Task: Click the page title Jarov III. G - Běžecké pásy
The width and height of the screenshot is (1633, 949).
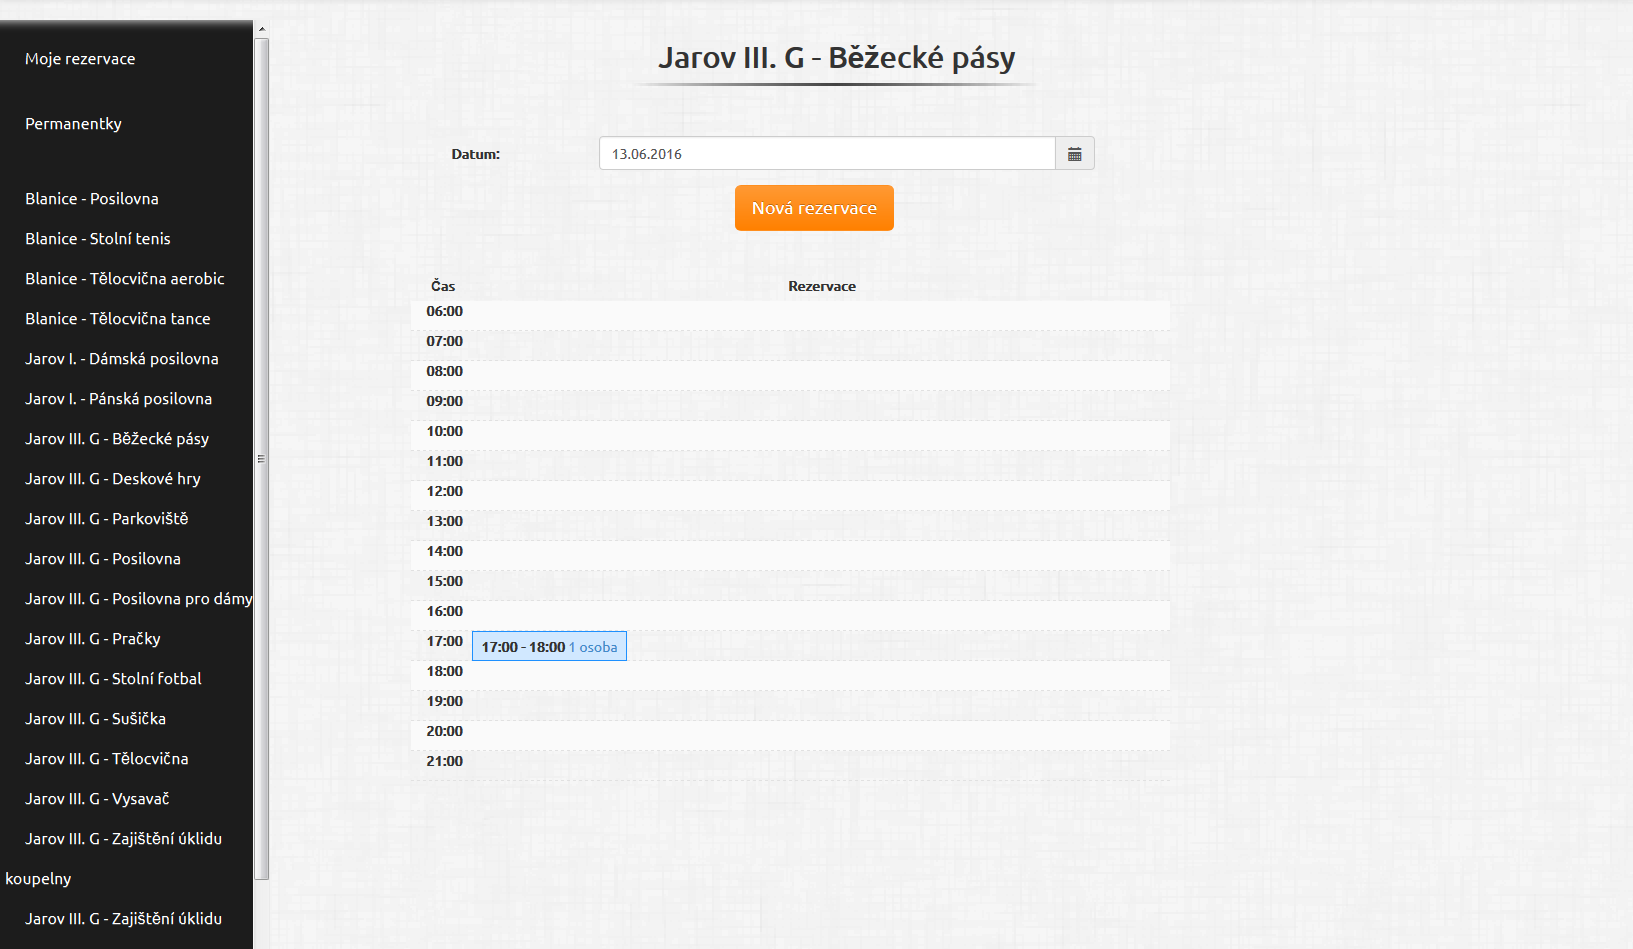Action: 836,58
